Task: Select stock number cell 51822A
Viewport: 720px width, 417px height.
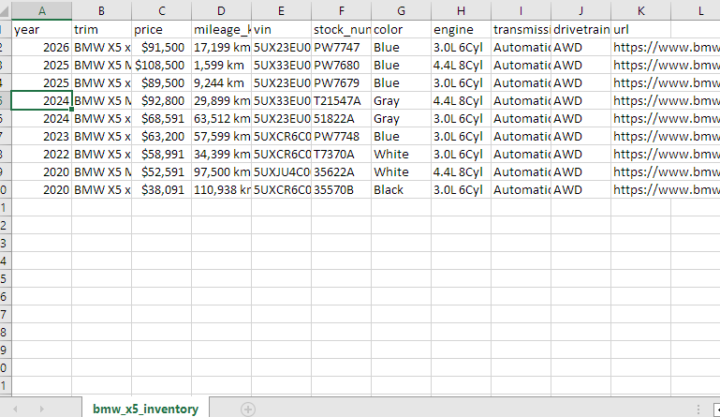Action: pyautogui.click(x=341, y=118)
